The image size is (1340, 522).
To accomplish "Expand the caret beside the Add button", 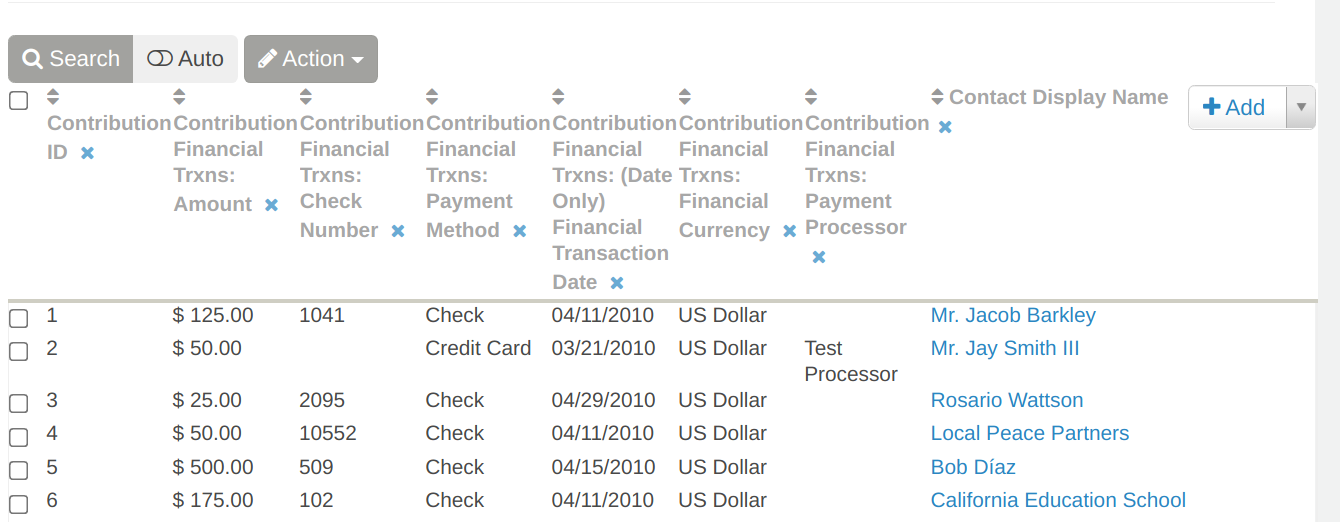I will 1300,107.
